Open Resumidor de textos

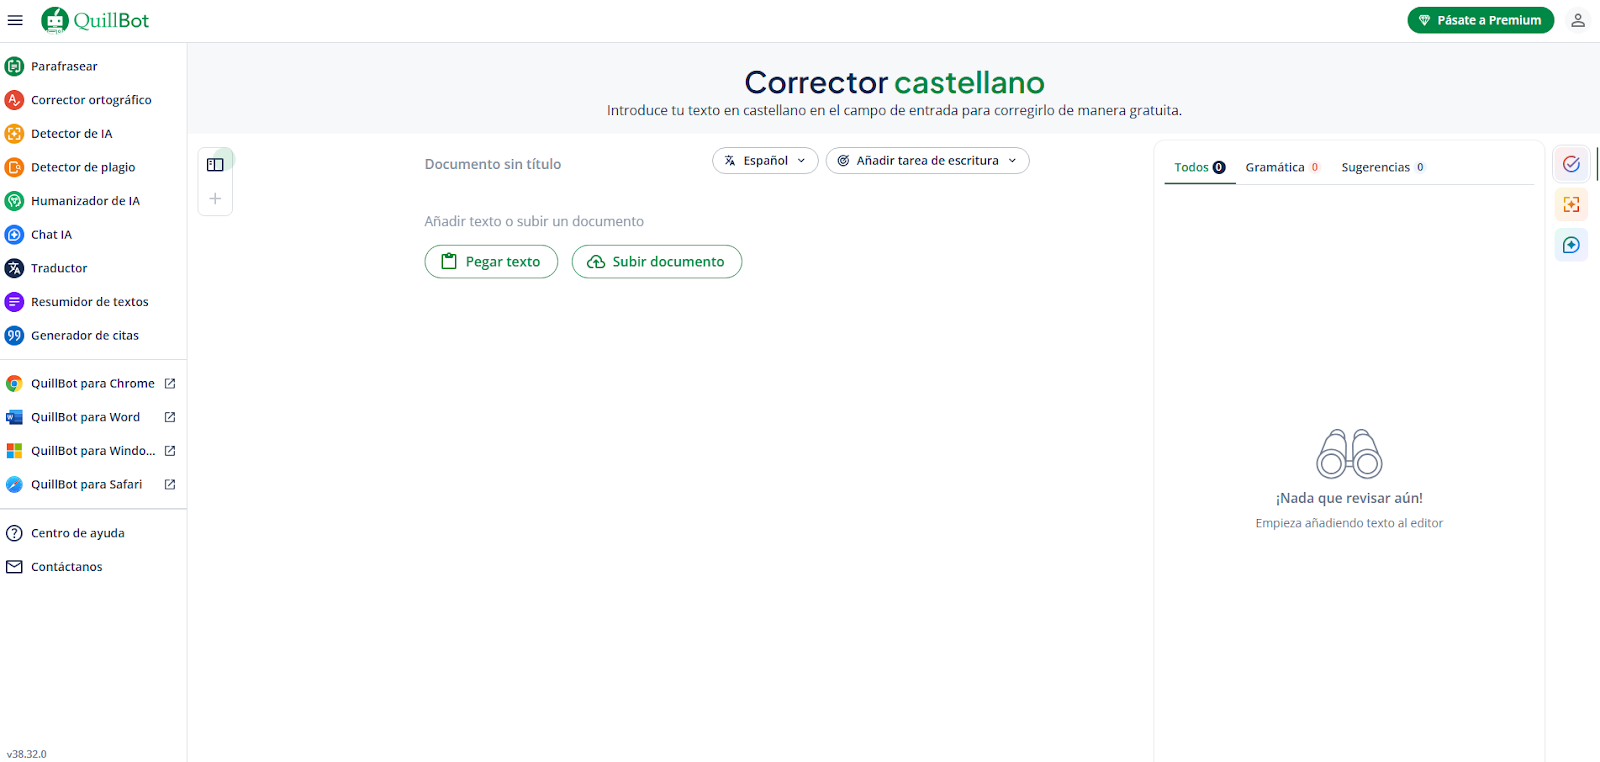(x=90, y=302)
